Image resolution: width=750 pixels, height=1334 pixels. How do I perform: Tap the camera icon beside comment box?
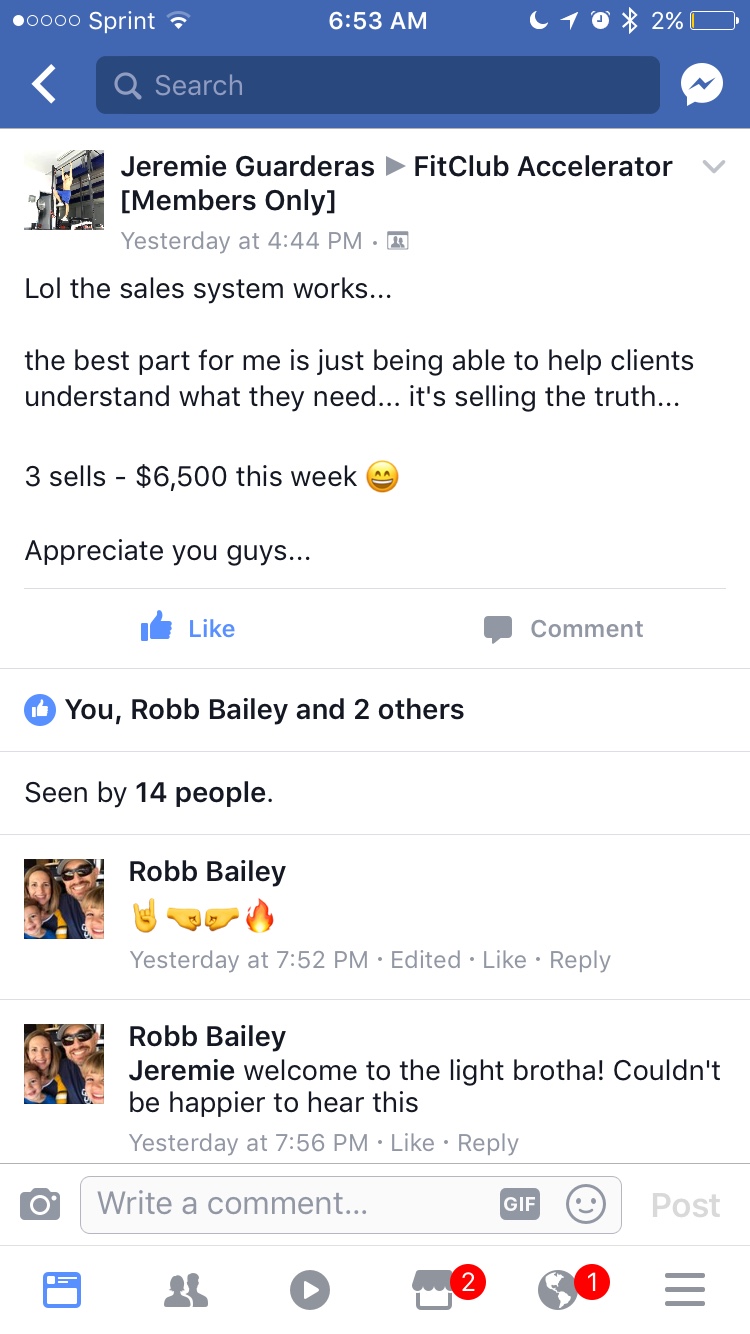40,1203
